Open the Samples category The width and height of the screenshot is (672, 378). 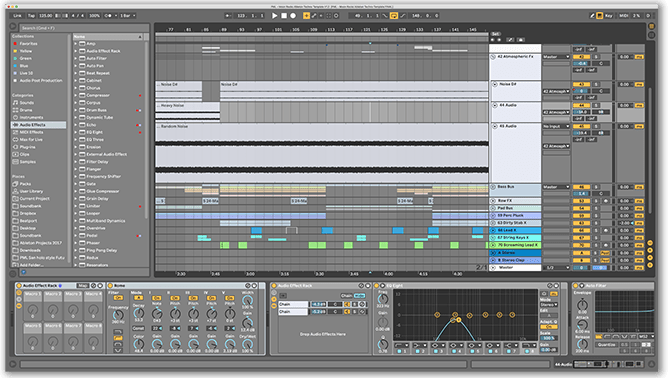27,162
